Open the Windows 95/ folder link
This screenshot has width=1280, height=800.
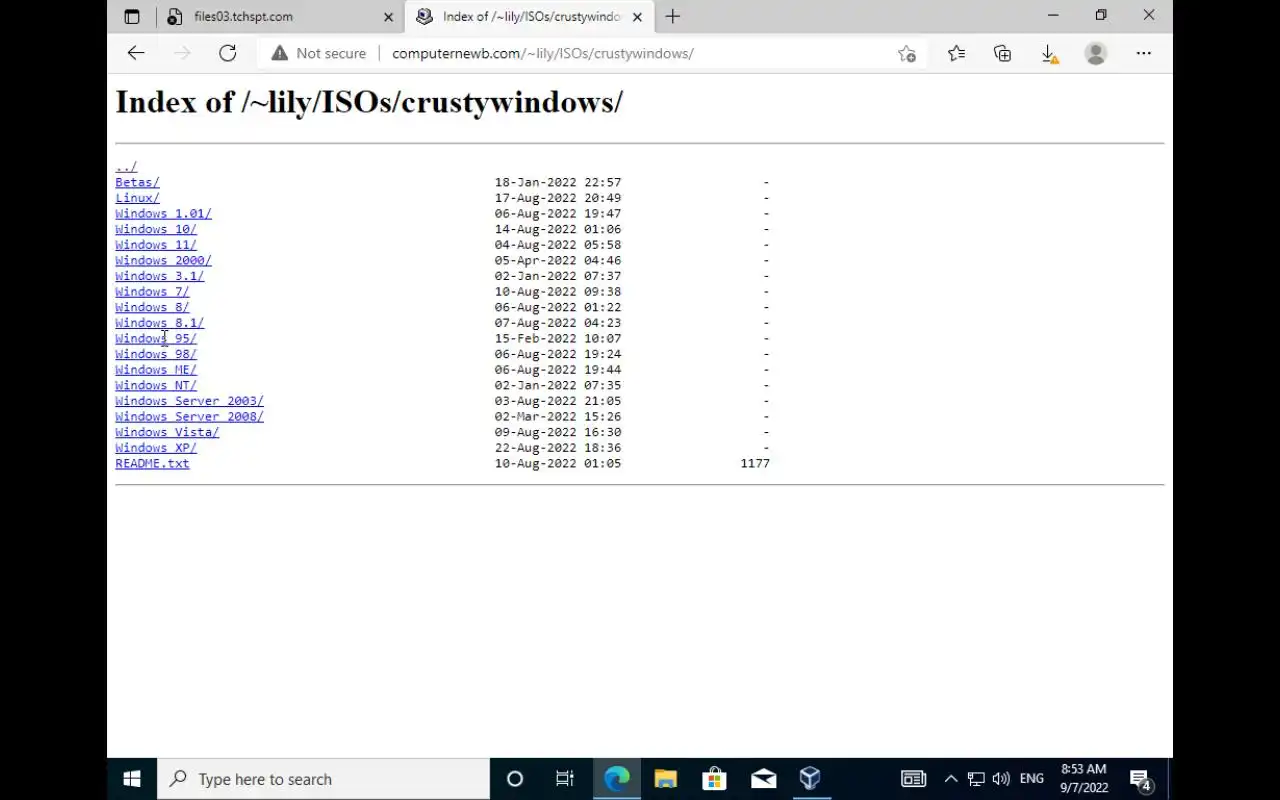tap(156, 338)
